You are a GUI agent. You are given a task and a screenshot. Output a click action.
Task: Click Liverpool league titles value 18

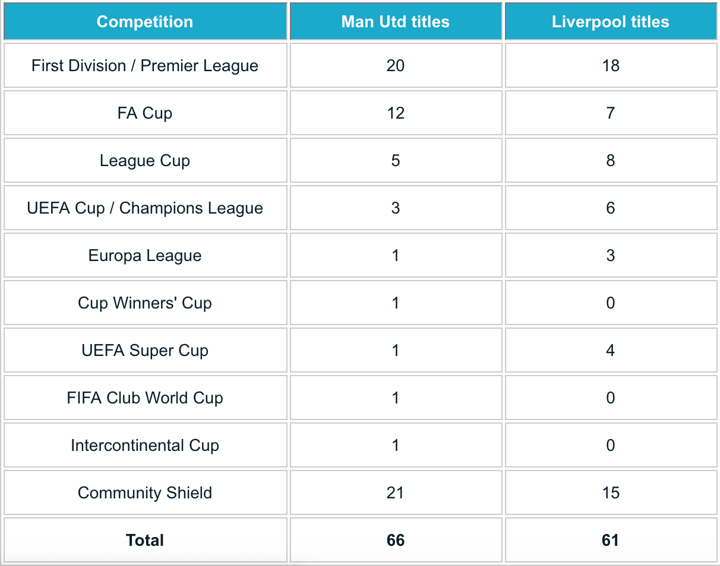(610, 66)
